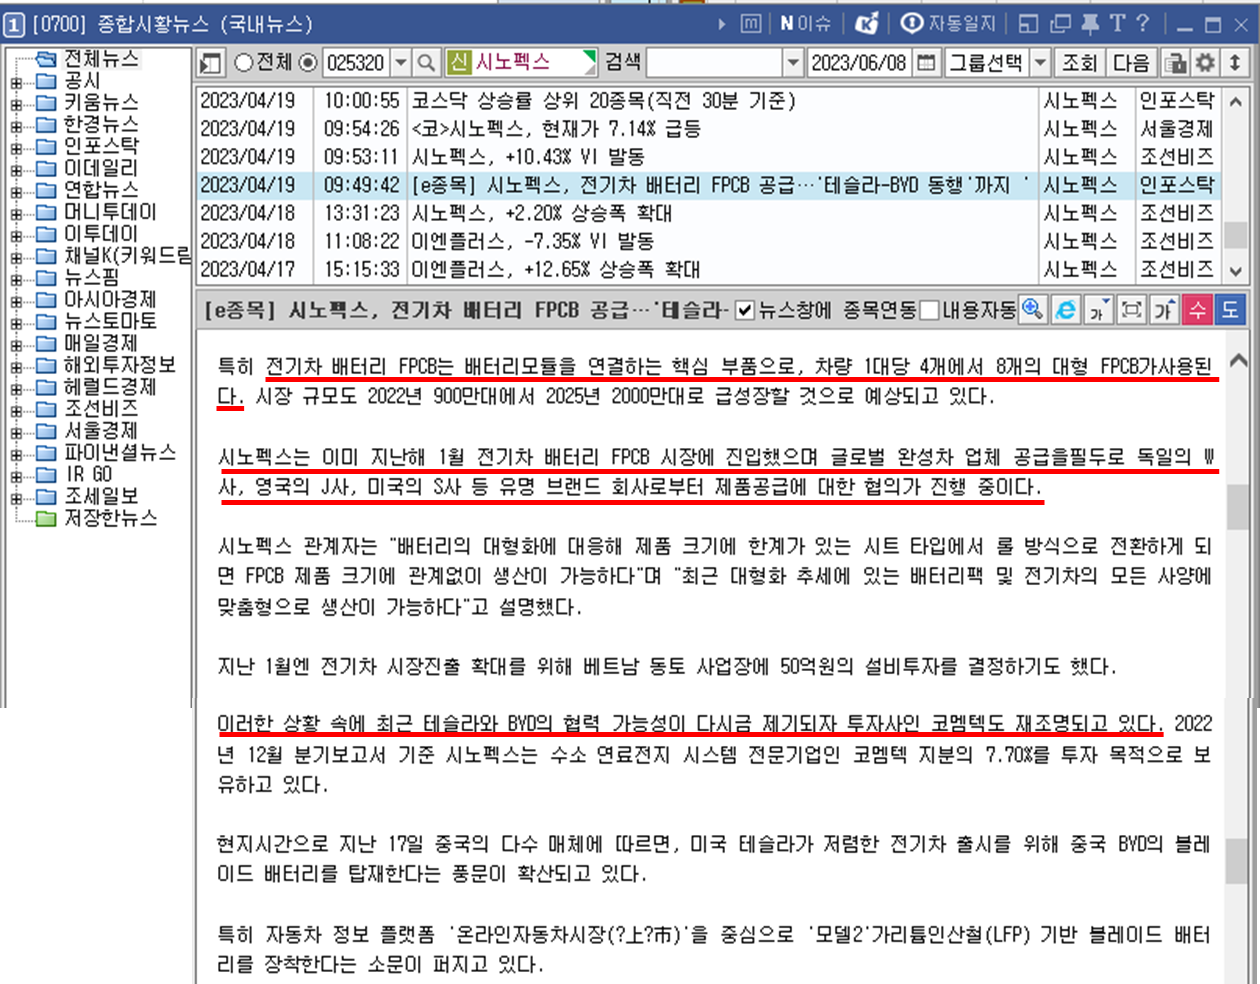Open 시노펙스 +10.43% VI 발동 headline
This screenshot has height=984, width=1260.
click(x=528, y=157)
